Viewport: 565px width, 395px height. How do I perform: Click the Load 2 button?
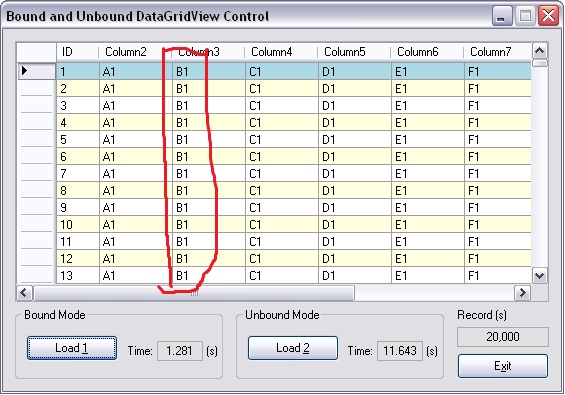(x=293, y=348)
